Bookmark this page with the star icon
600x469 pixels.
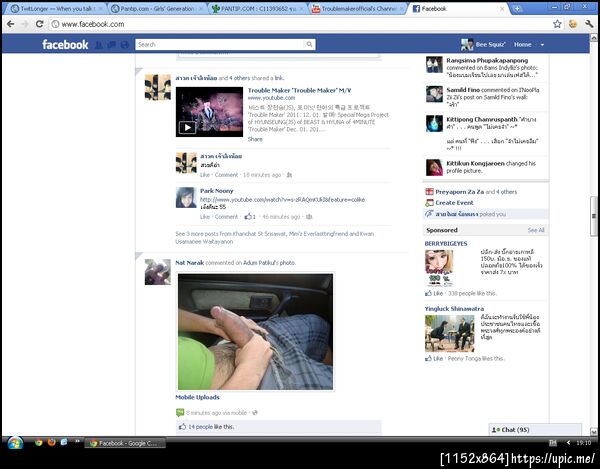pos(557,24)
